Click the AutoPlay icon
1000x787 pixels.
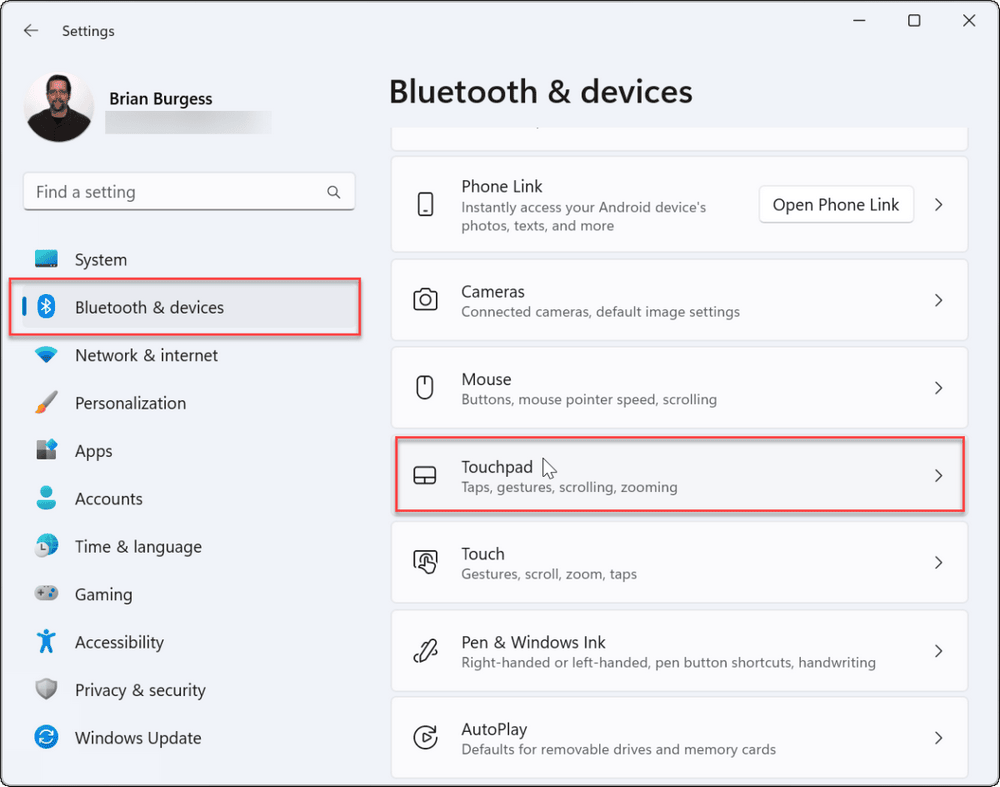point(425,738)
